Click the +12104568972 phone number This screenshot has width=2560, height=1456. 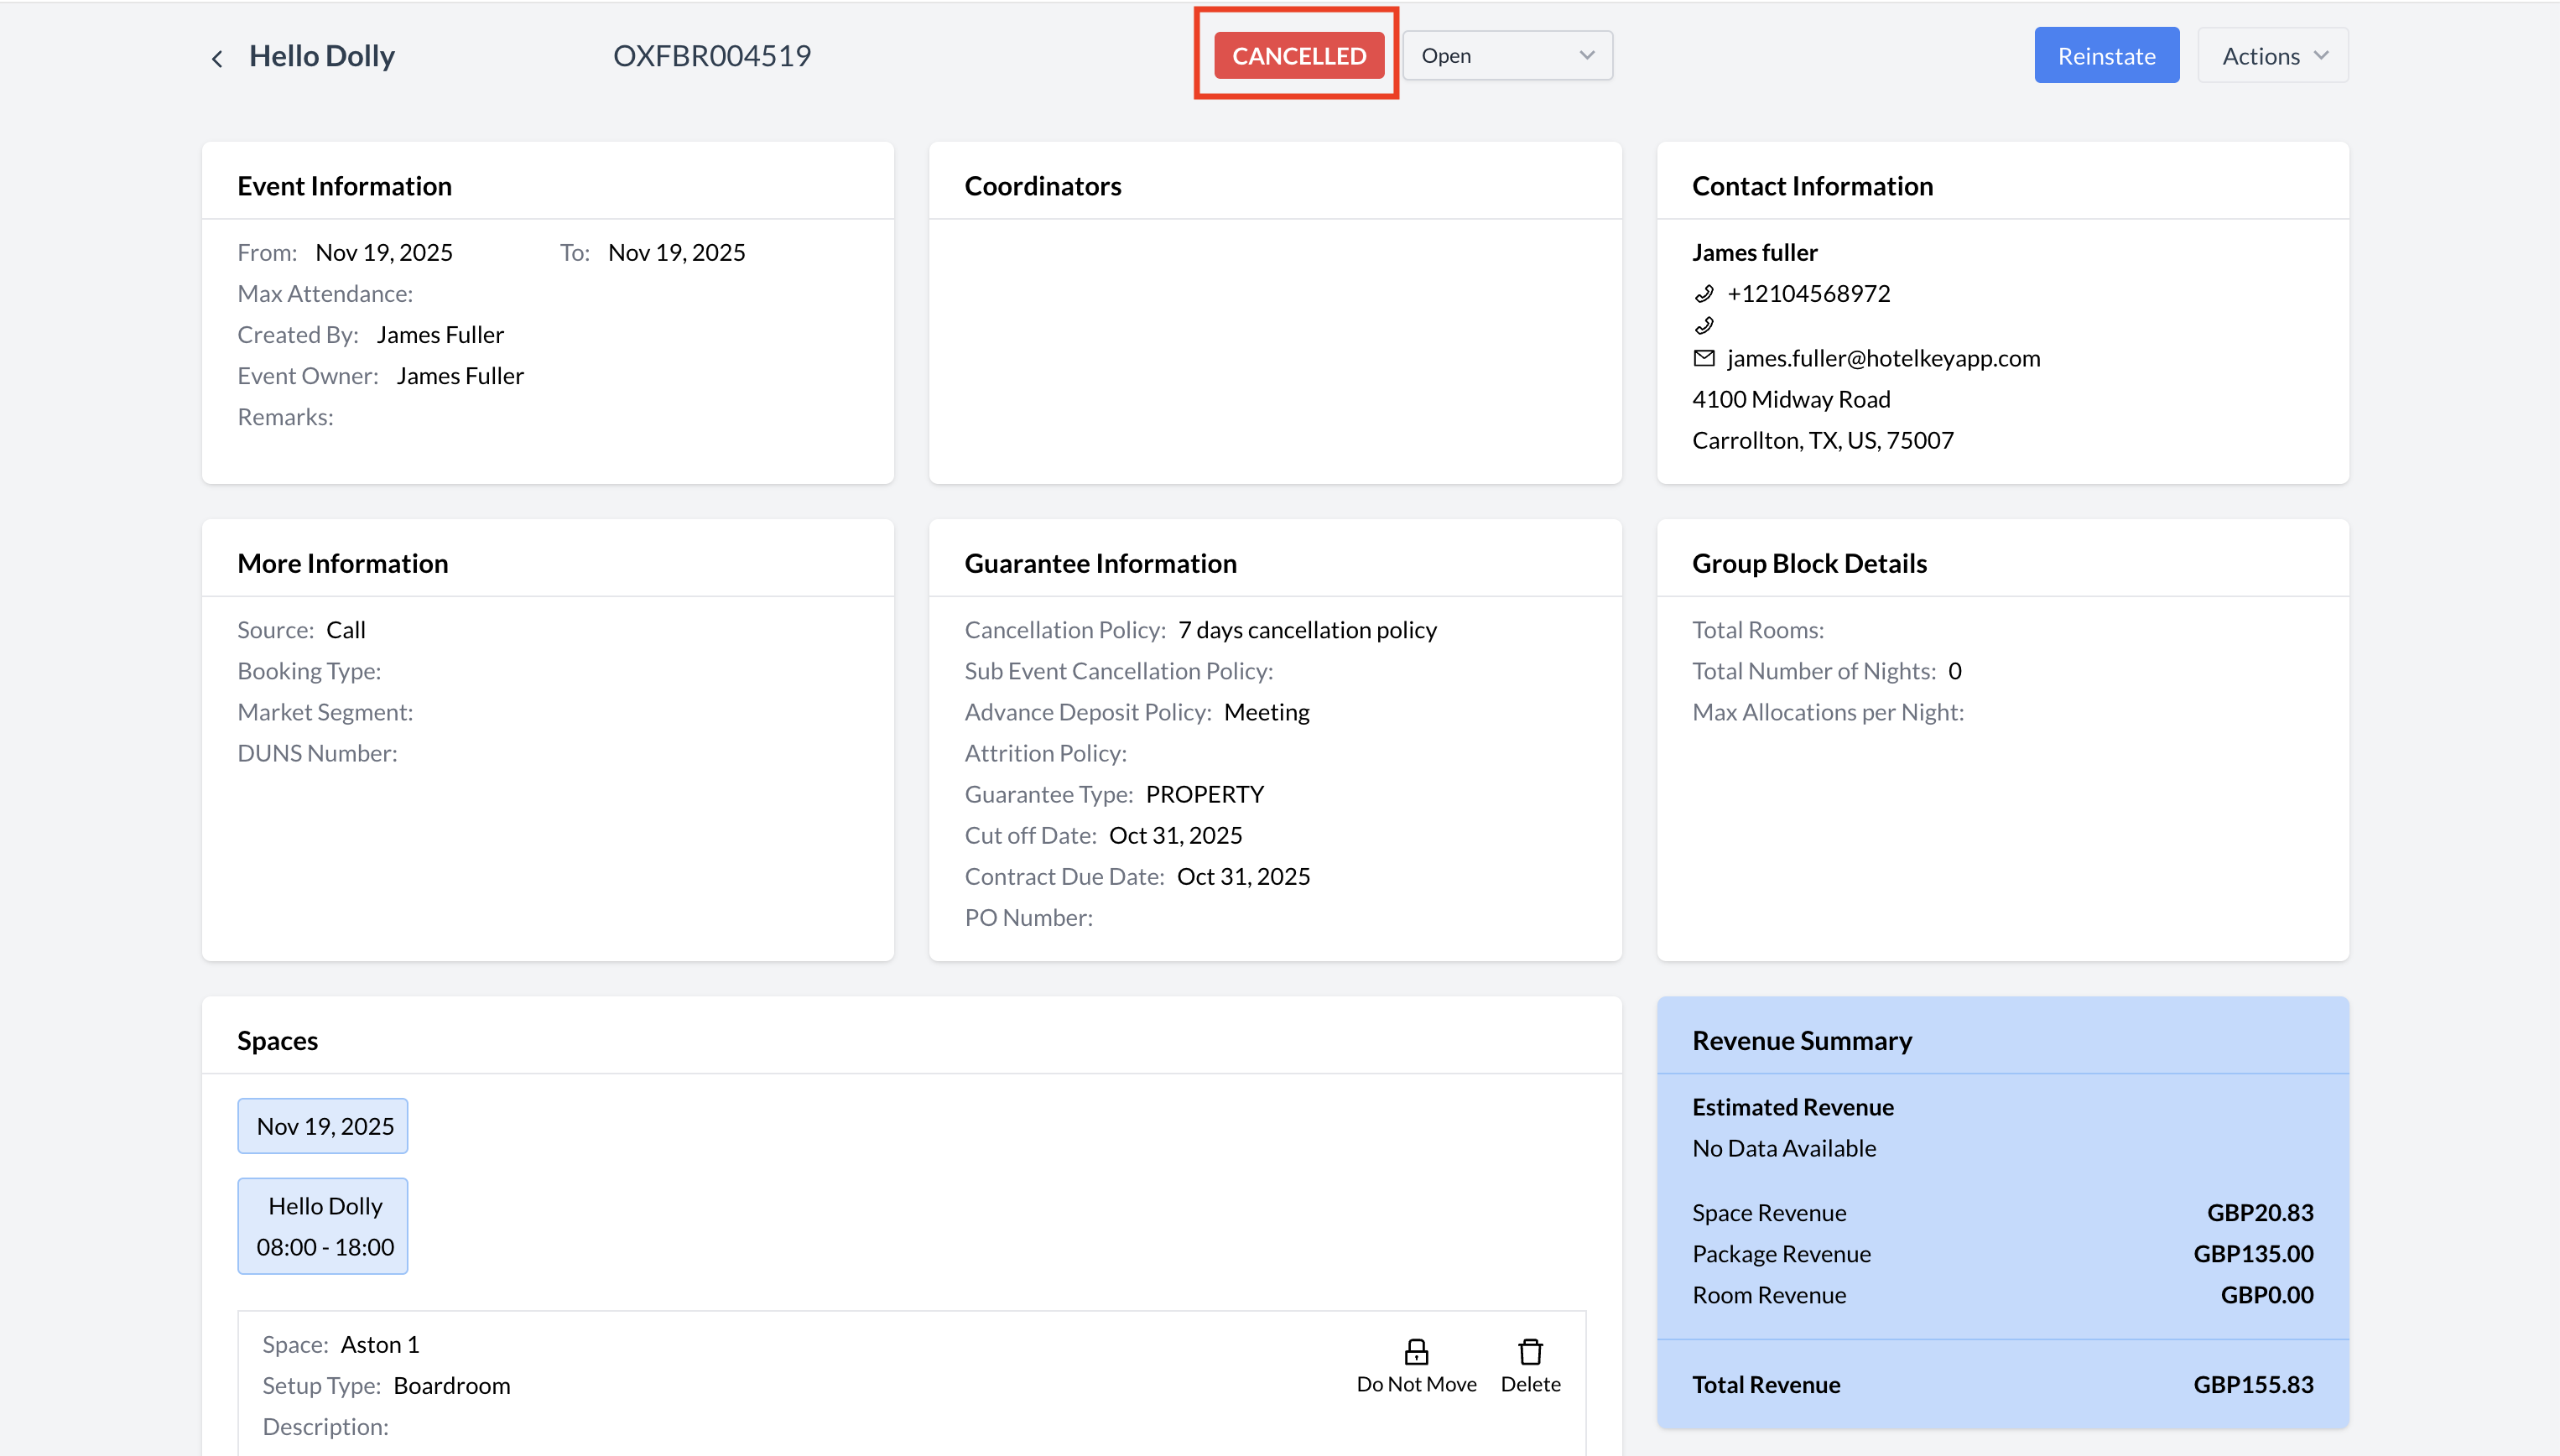click(1808, 294)
